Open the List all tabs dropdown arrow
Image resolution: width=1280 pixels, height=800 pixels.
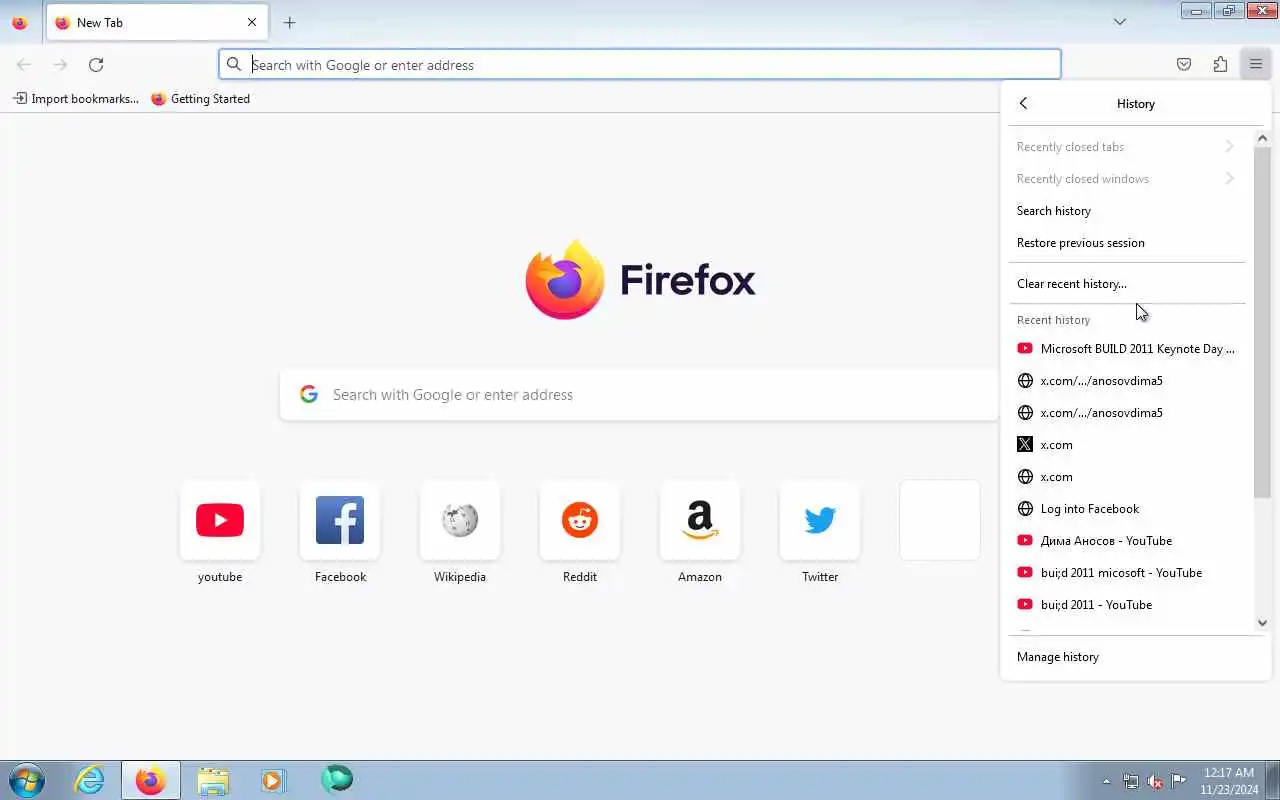[1120, 22]
